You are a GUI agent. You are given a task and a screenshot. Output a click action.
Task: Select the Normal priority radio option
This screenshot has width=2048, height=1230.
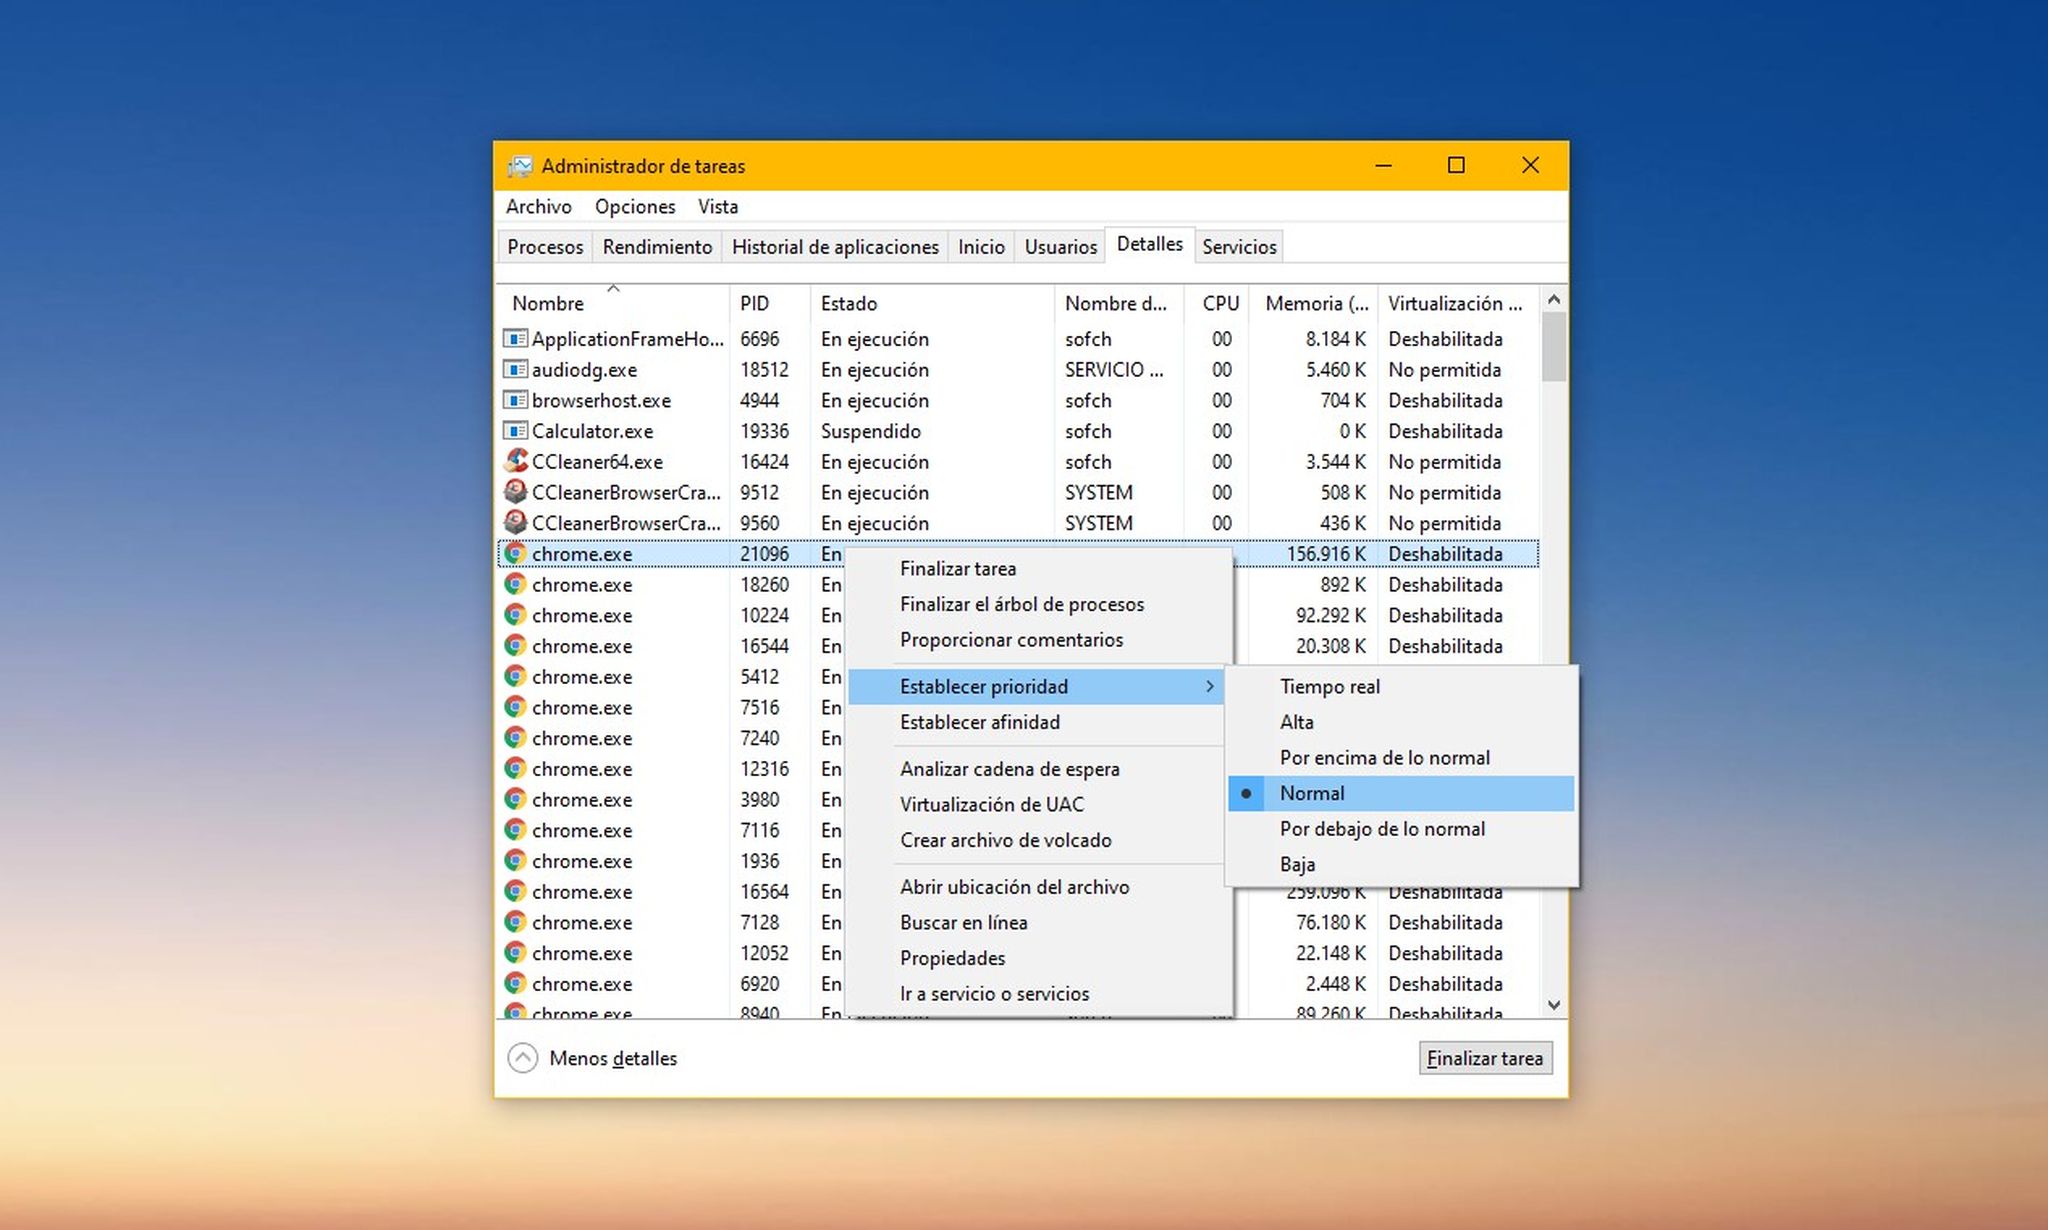tap(1312, 793)
